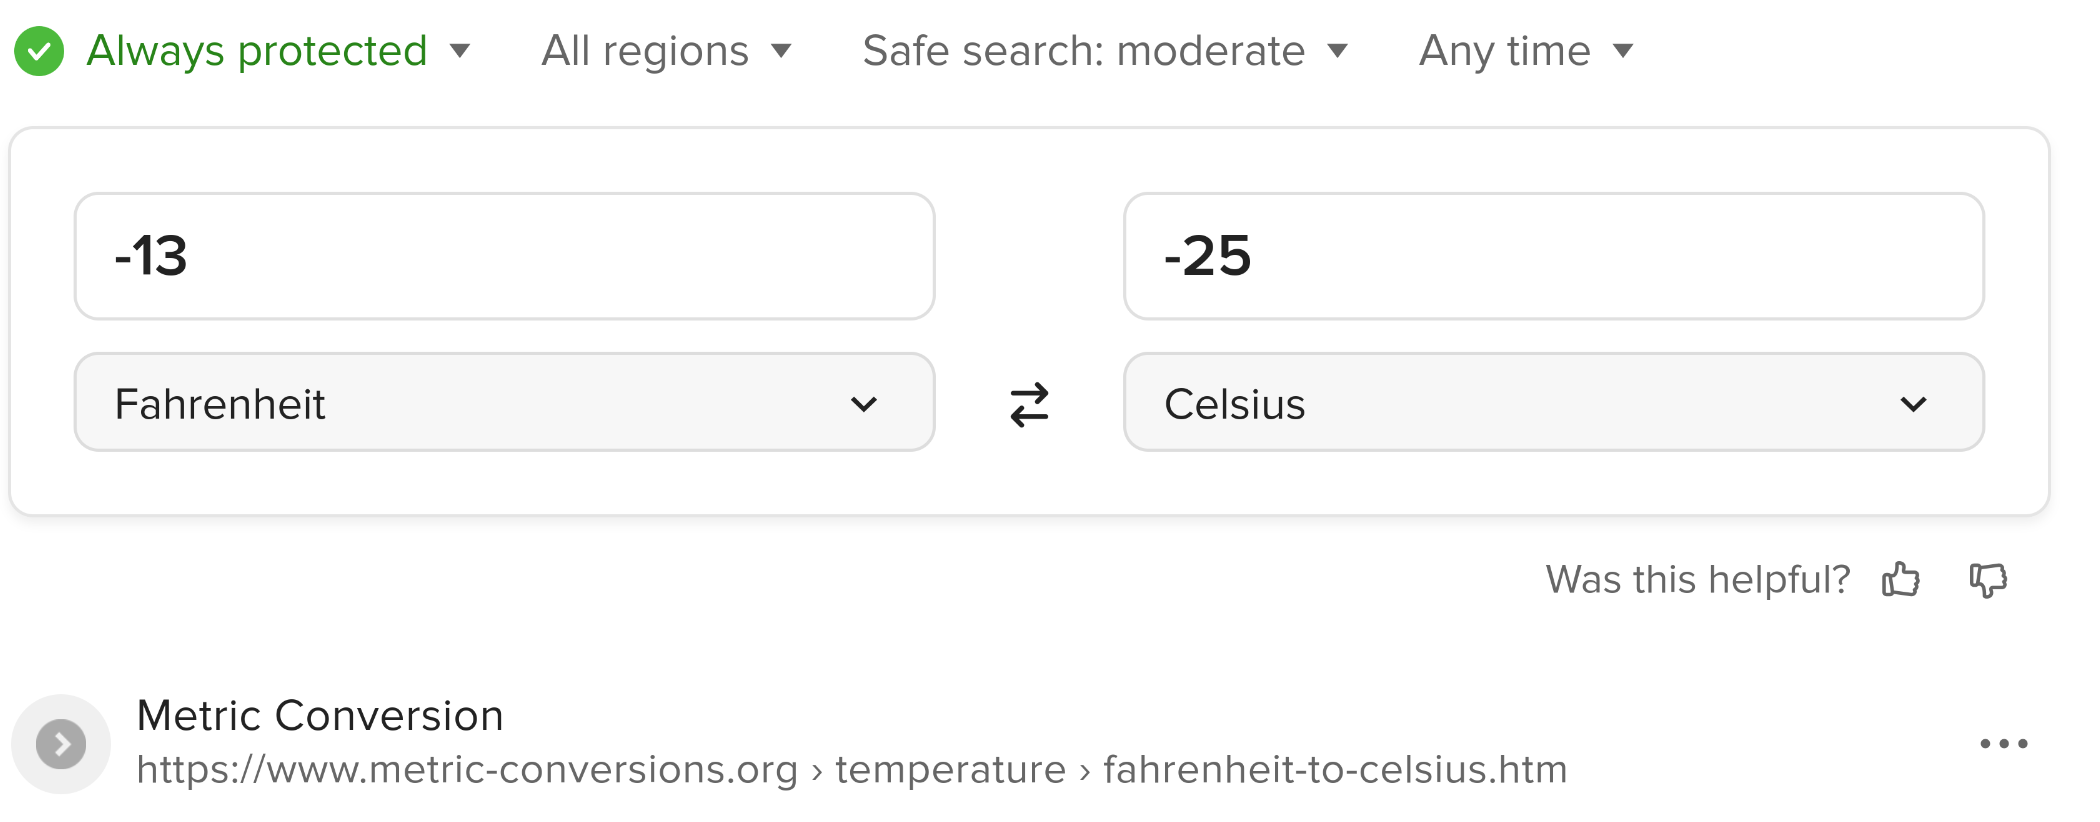Focus the -25 output field
This screenshot has height=822, width=2100.
(1554, 256)
